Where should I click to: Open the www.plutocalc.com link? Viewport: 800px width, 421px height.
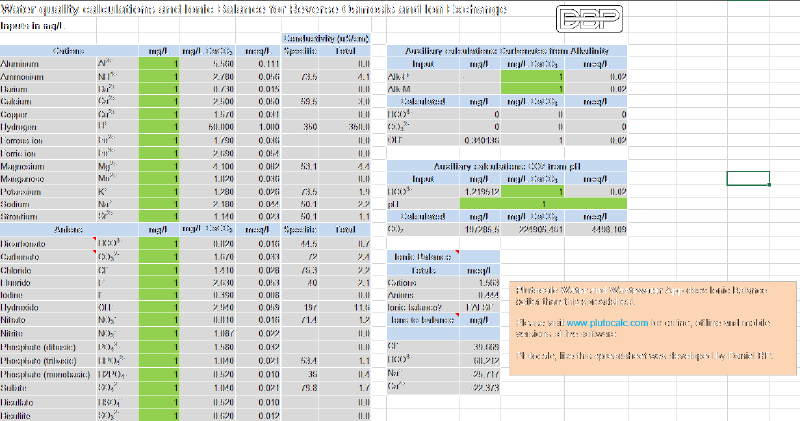(607, 323)
